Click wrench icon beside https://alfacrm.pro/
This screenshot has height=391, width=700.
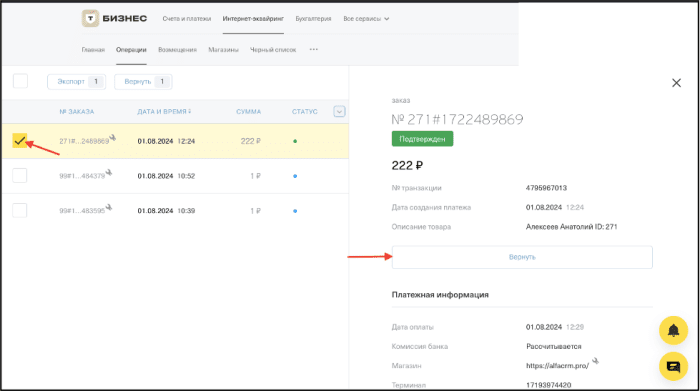[x=595, y=361]
